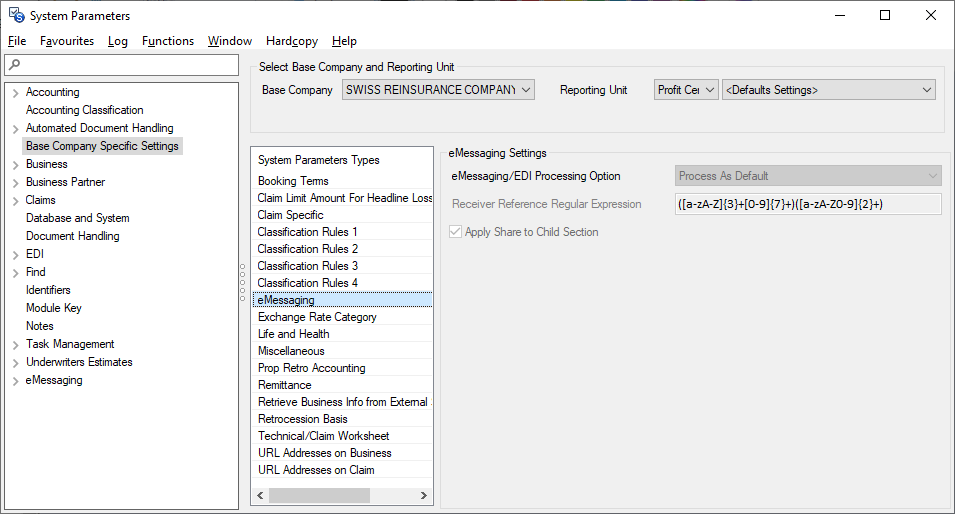This screenshot has height=514, width=955.
Task: Click right arrow of list horizontal scrollbar
Action: tap(424, 496)
